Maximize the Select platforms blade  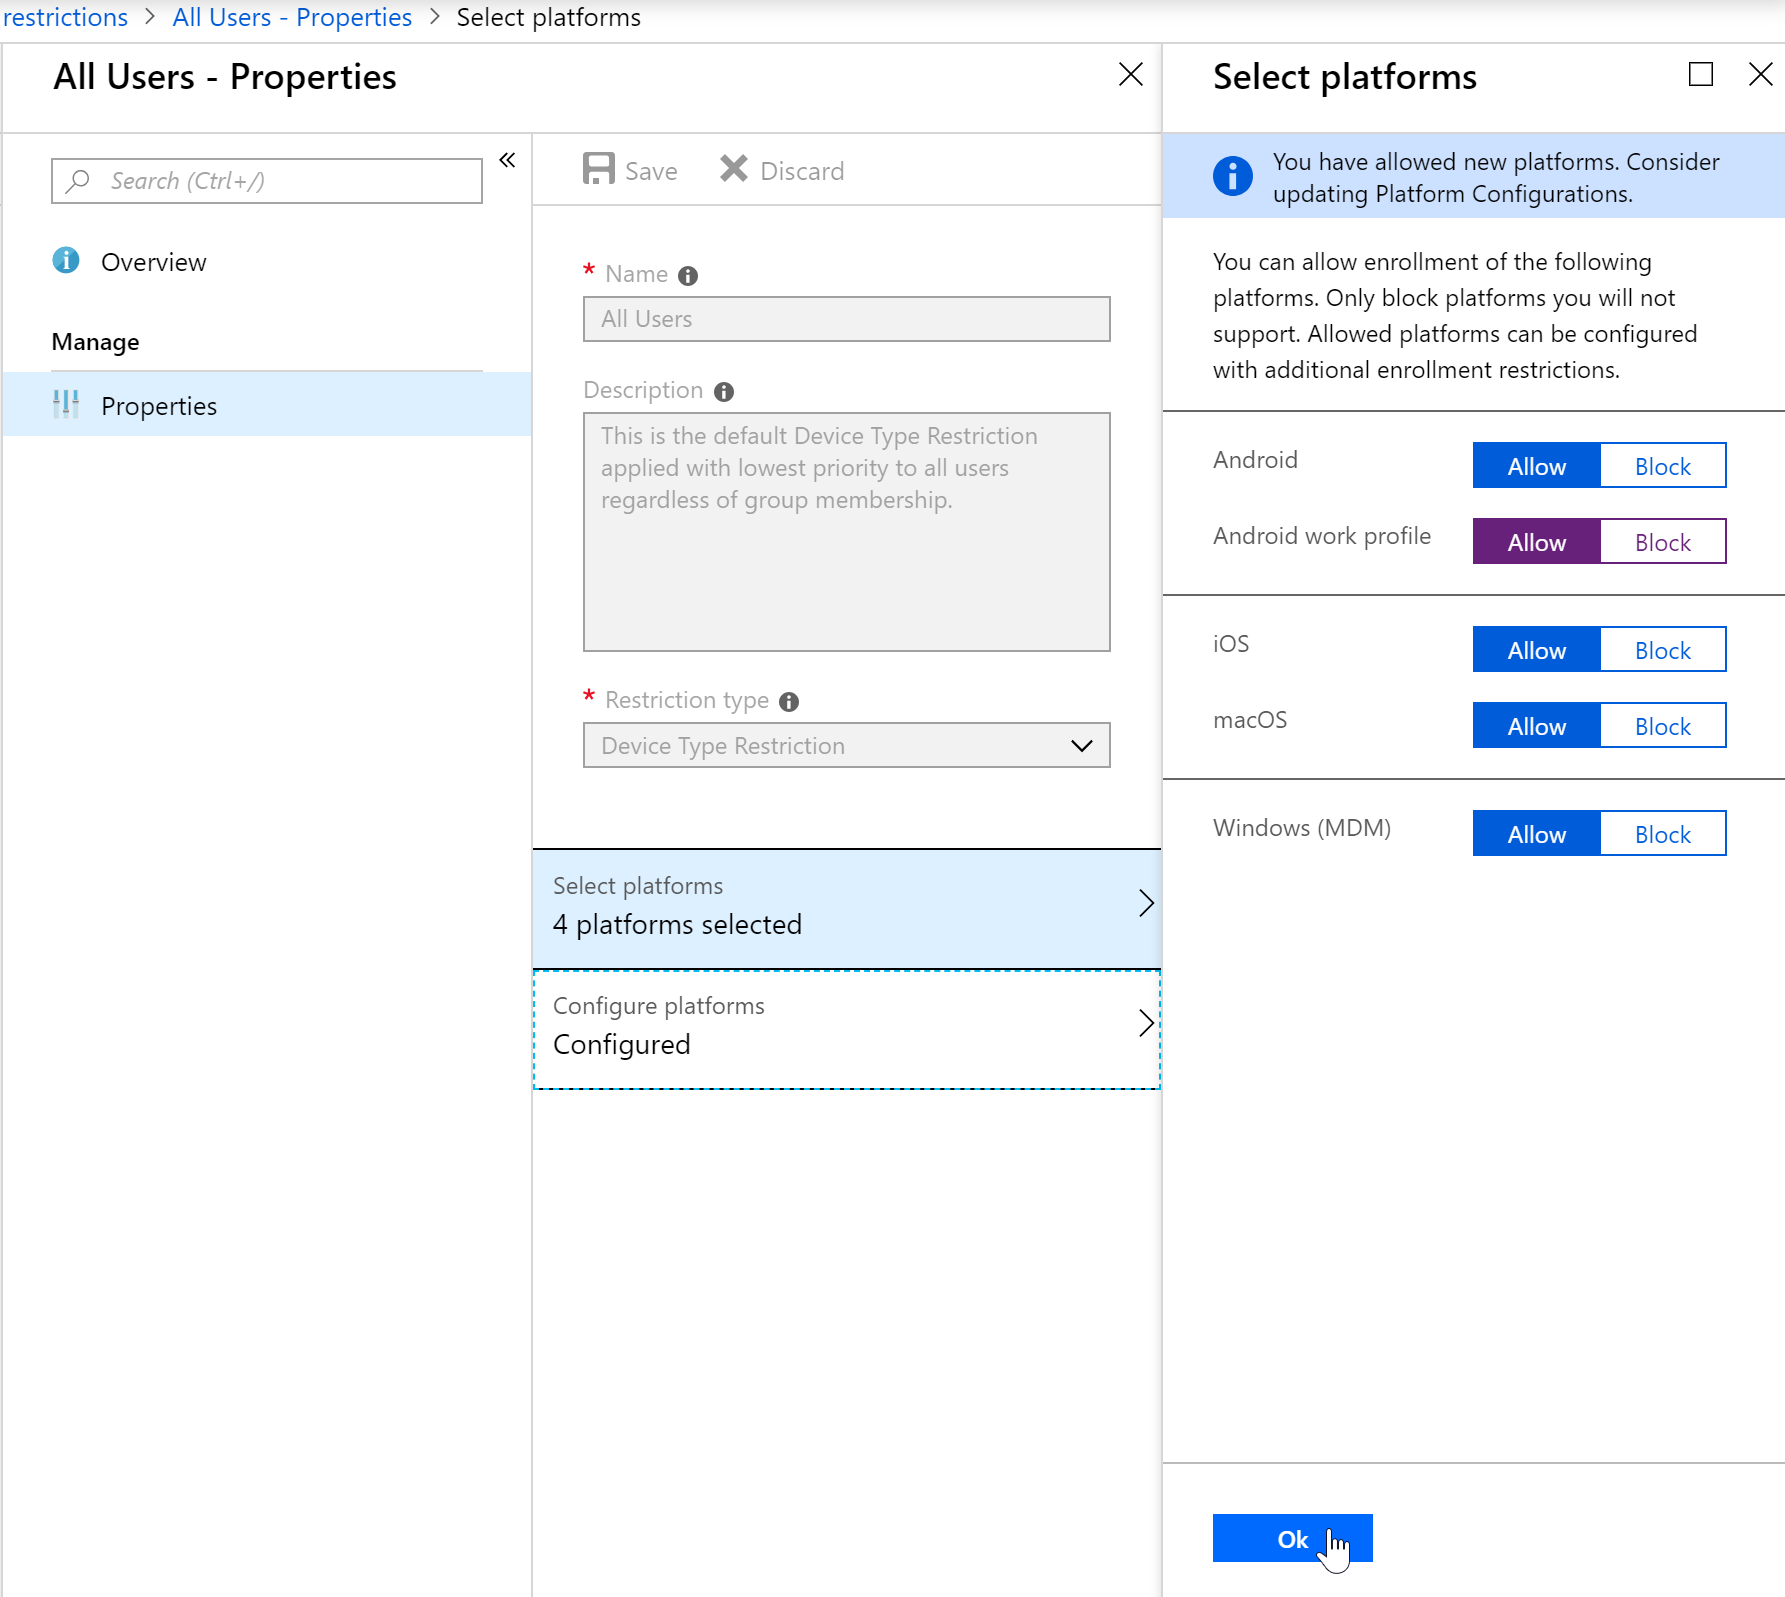pyautogui.click(x=1701, y=74)
